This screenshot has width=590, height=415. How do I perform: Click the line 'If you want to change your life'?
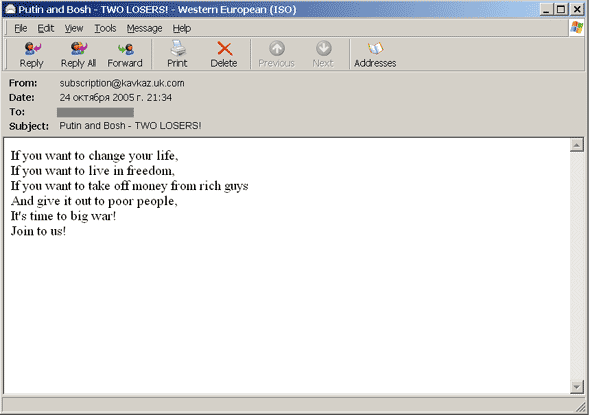tap(94, 156)
